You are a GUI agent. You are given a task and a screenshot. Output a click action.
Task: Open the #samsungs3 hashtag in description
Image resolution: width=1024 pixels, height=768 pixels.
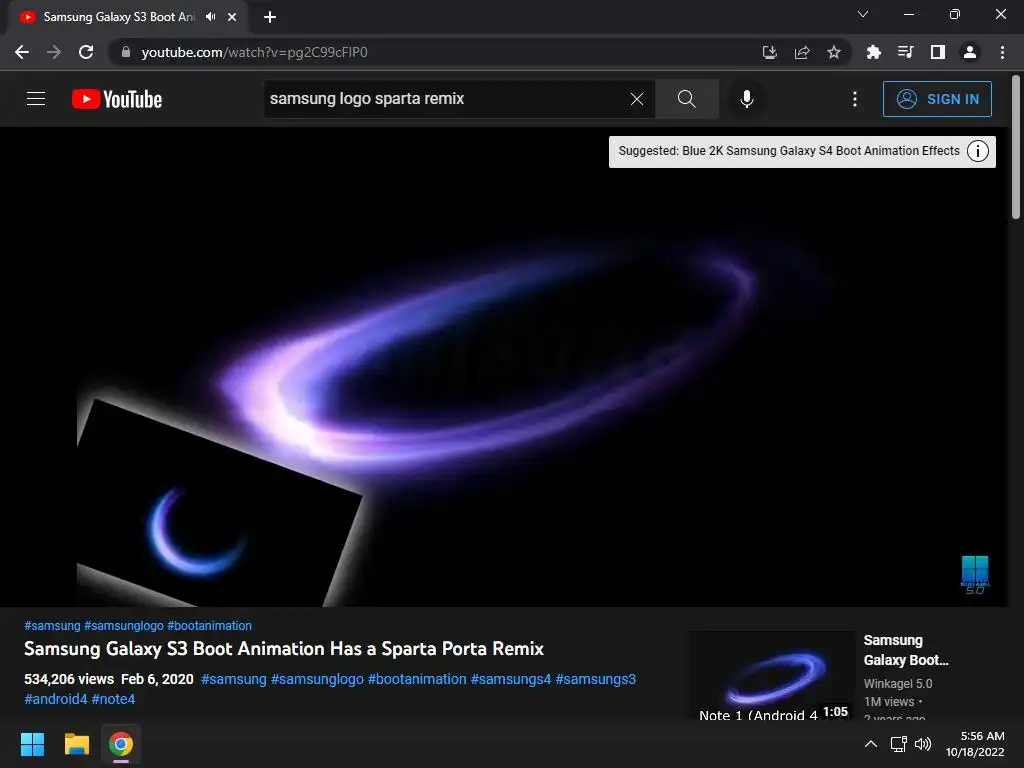tap(596, 679)
